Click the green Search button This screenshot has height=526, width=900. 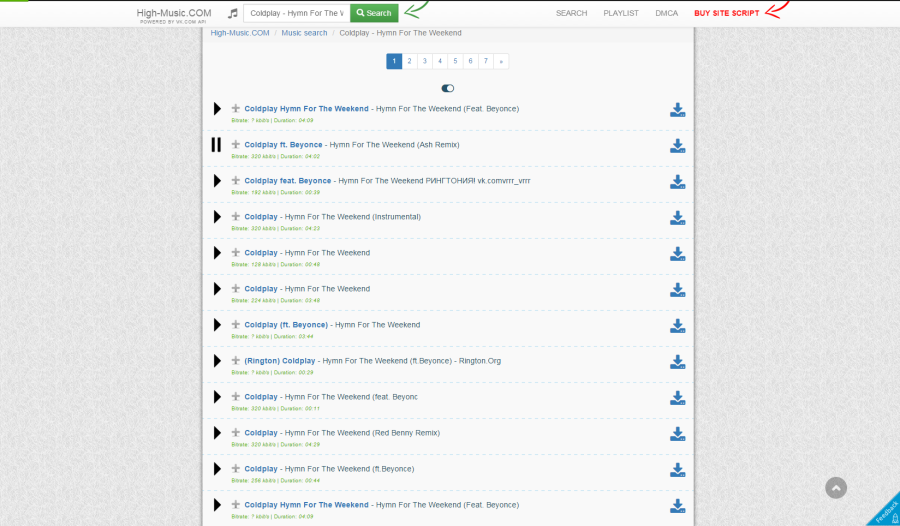[x=374, y=13]
